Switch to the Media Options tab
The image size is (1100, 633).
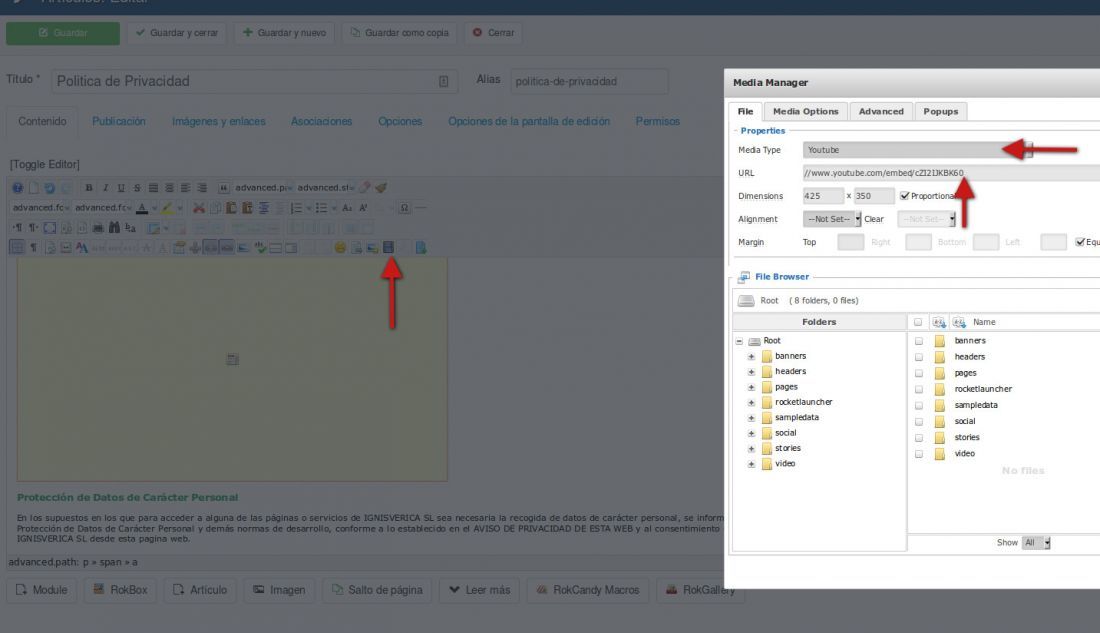[x=805, y=111]
